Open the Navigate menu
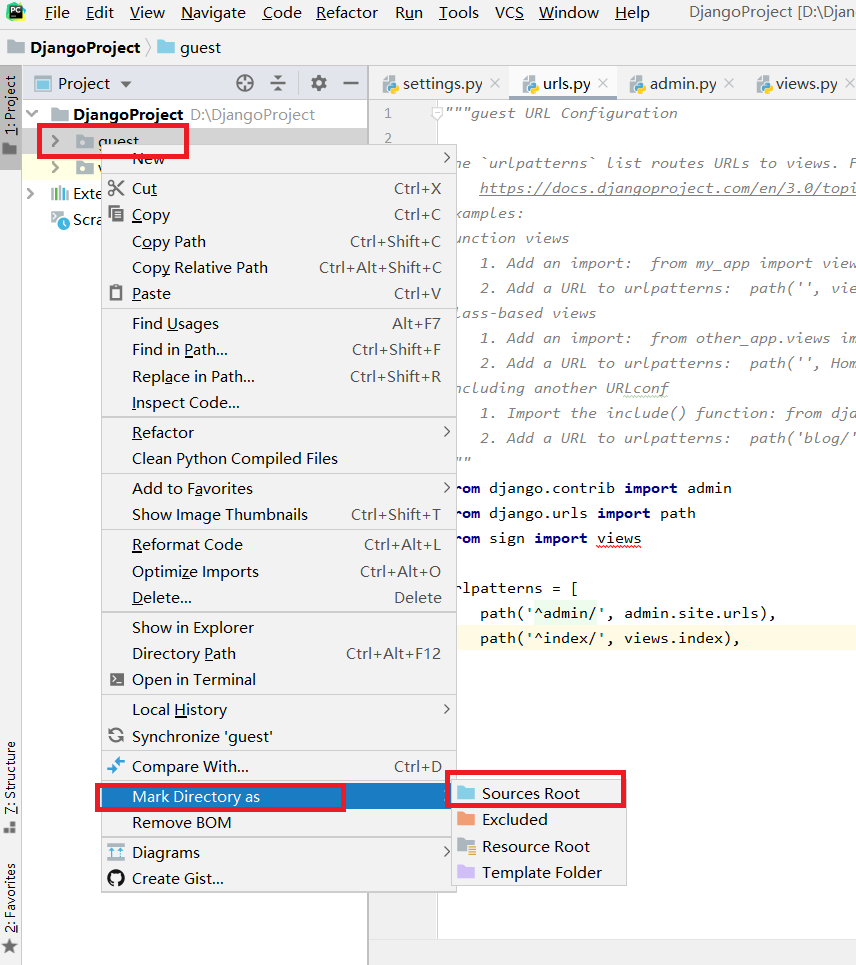This screenshot has width=856, height=965. point(213,12)
